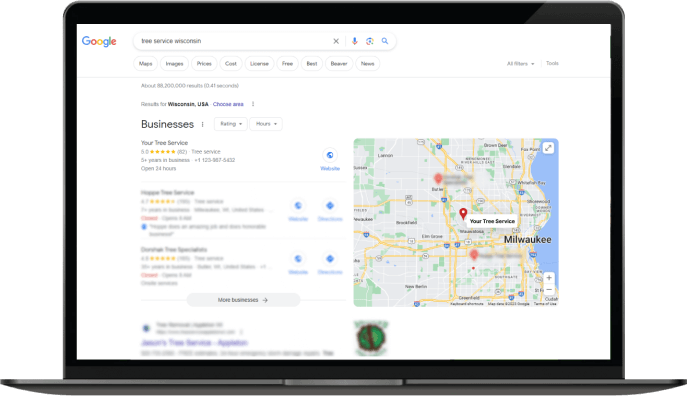Click Directions icon for Hoppe Tree Service
Viewport: 687px width, 399px height.
(x=330, y=205)
